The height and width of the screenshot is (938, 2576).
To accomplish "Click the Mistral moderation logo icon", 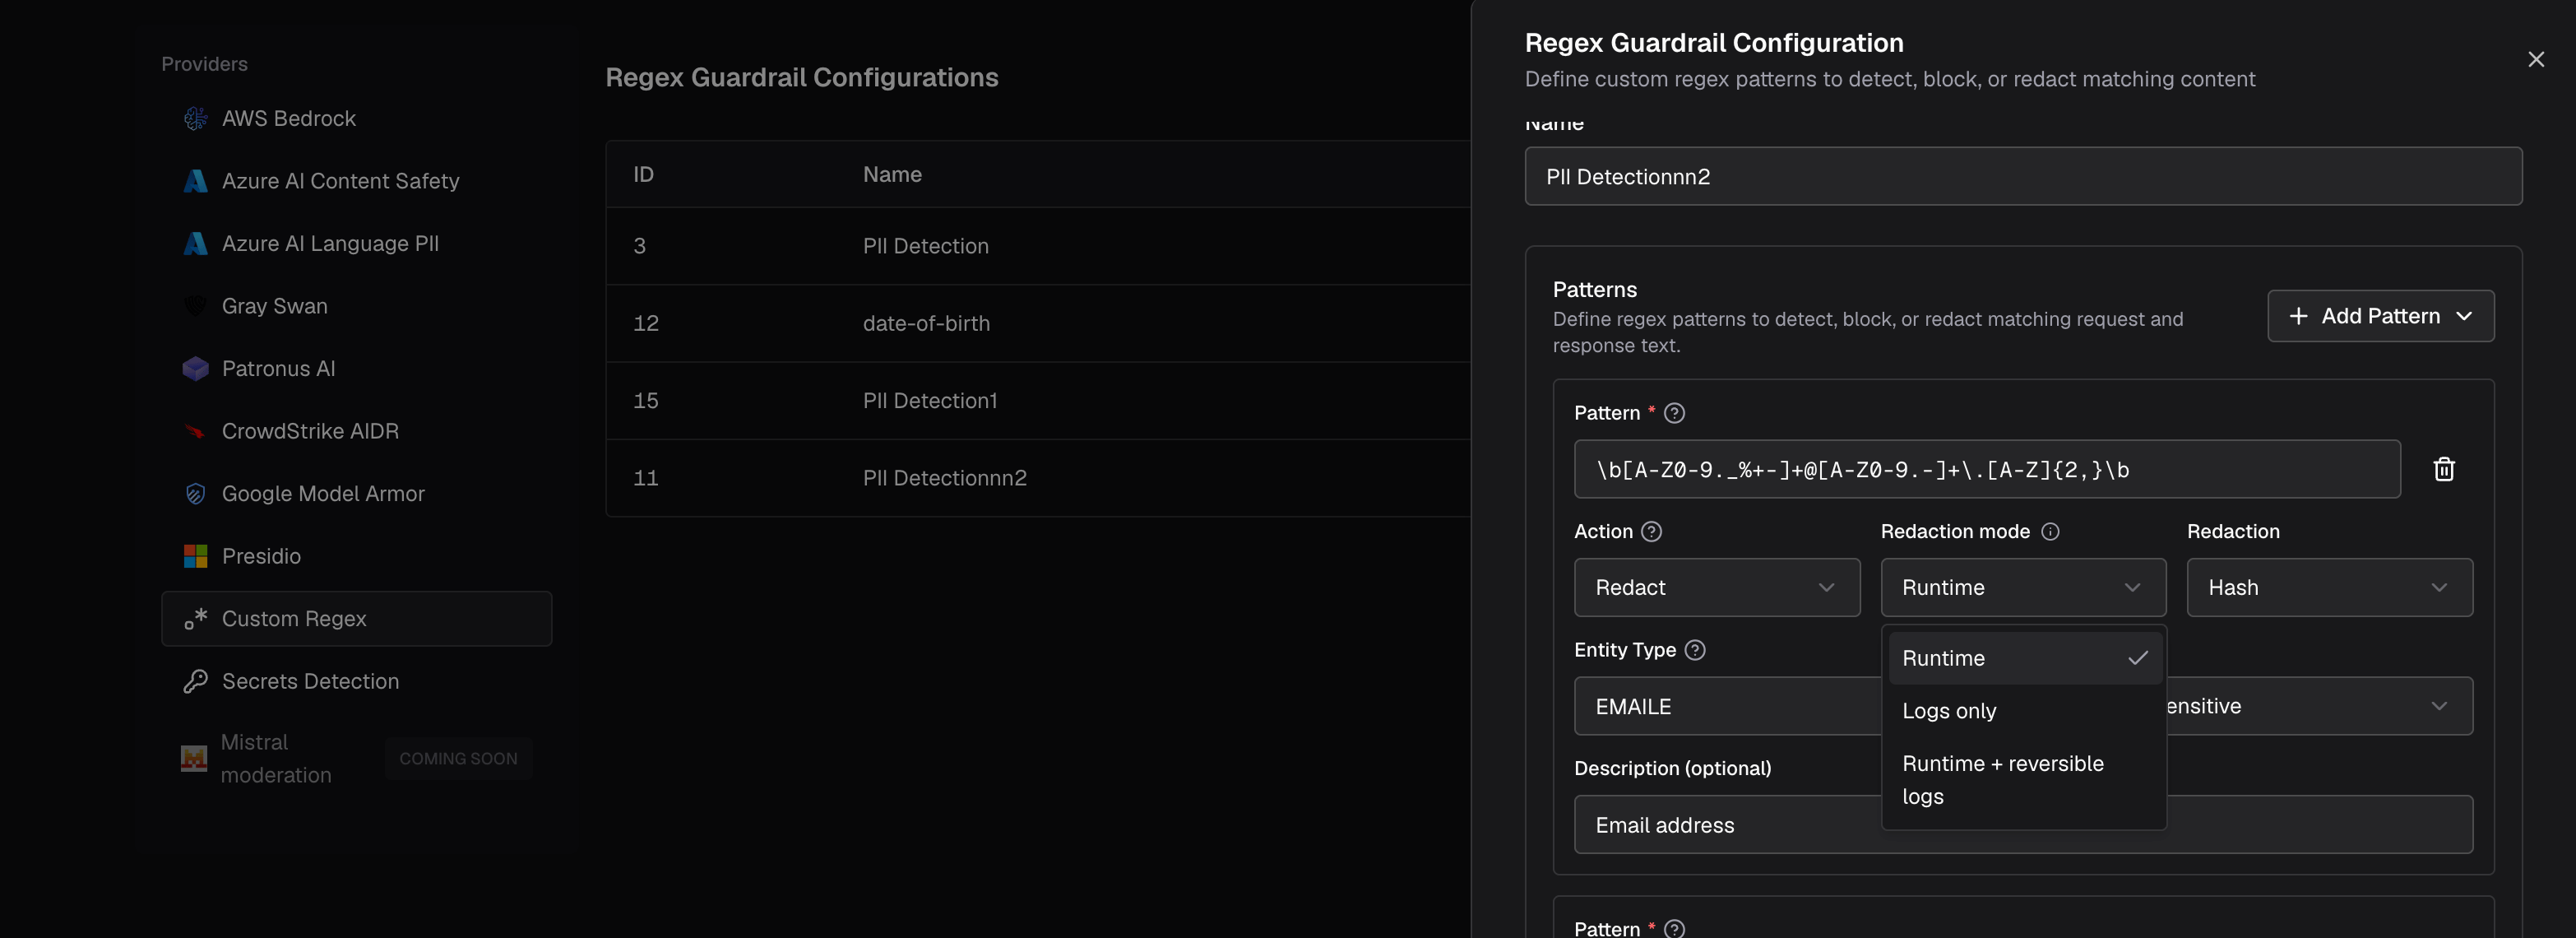I will 193,759.
